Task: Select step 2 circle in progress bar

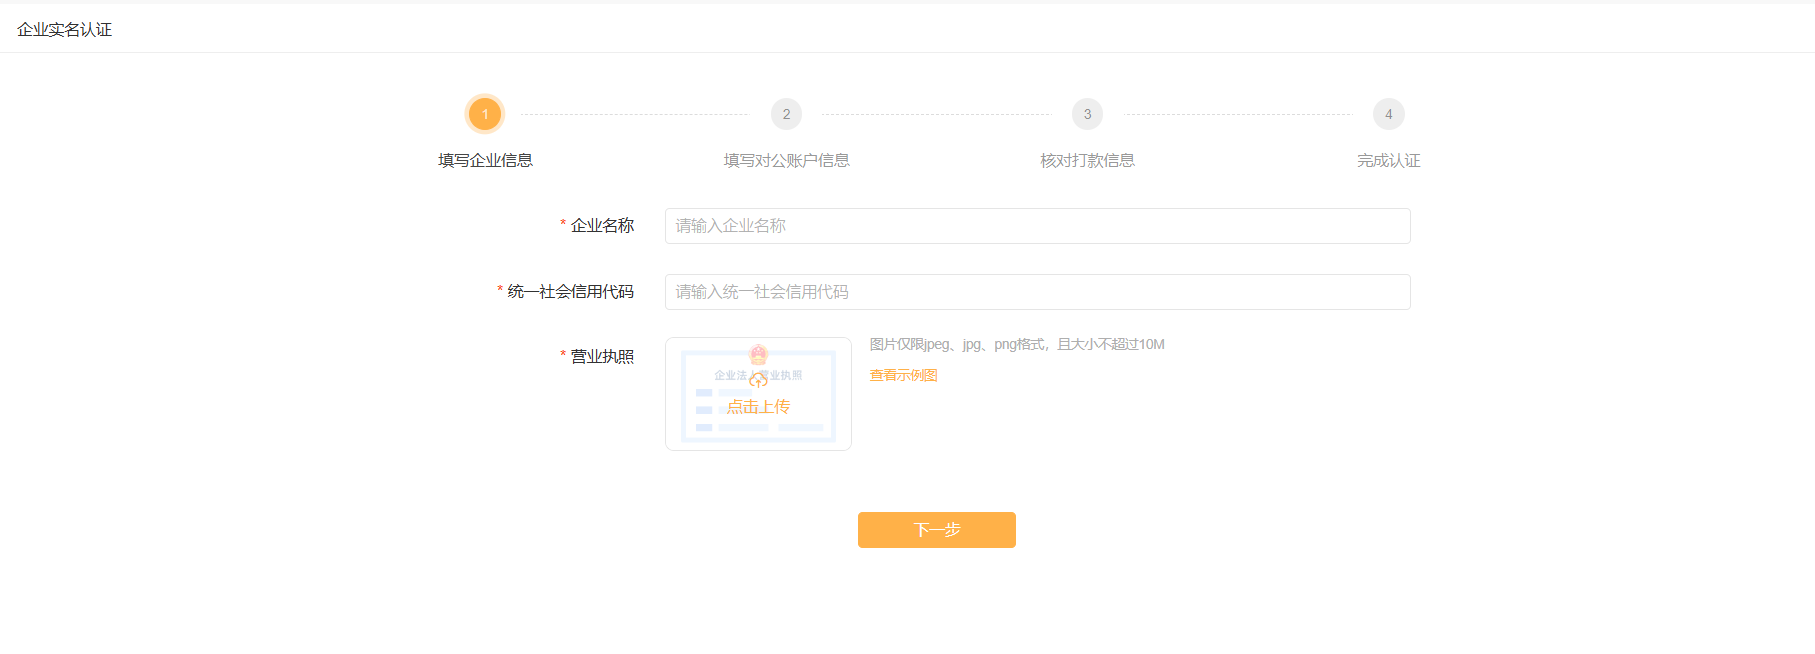Action: 786,114
